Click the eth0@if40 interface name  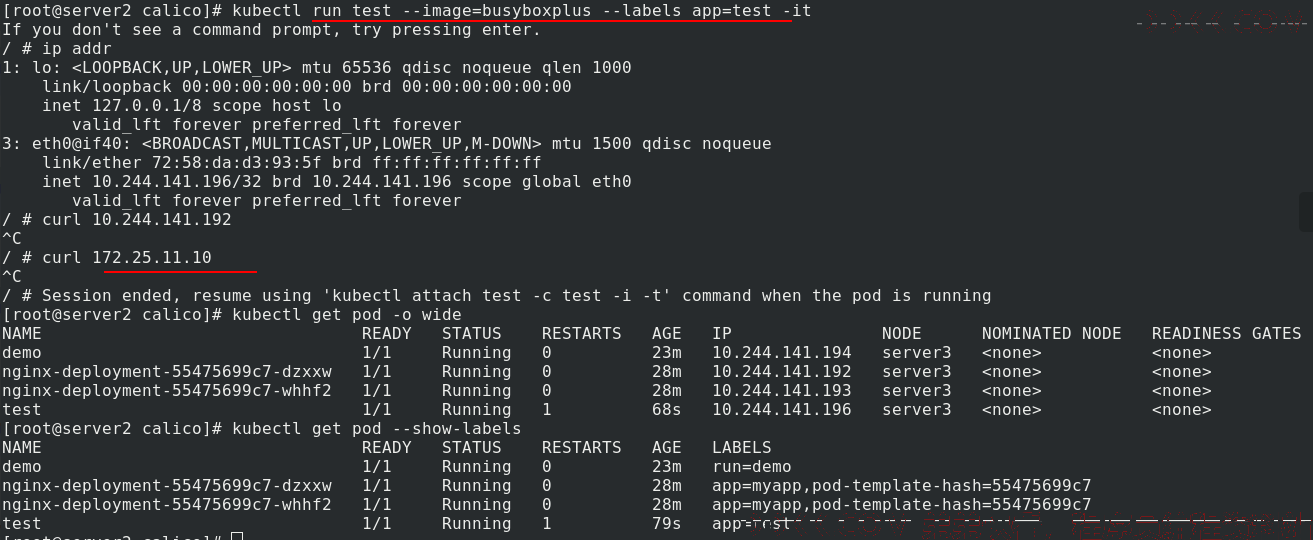(77, 144)
